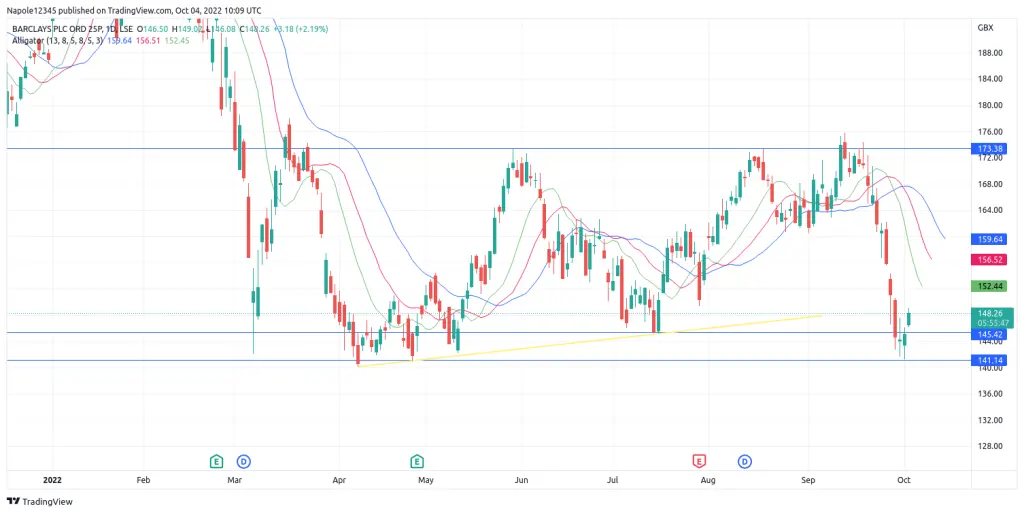
Task: Click the 180.00 tick on price axis
Action: [990, 105]
